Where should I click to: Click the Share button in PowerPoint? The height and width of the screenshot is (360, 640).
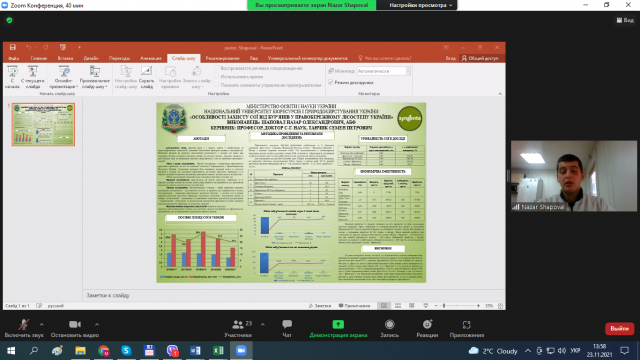[480, 58]
